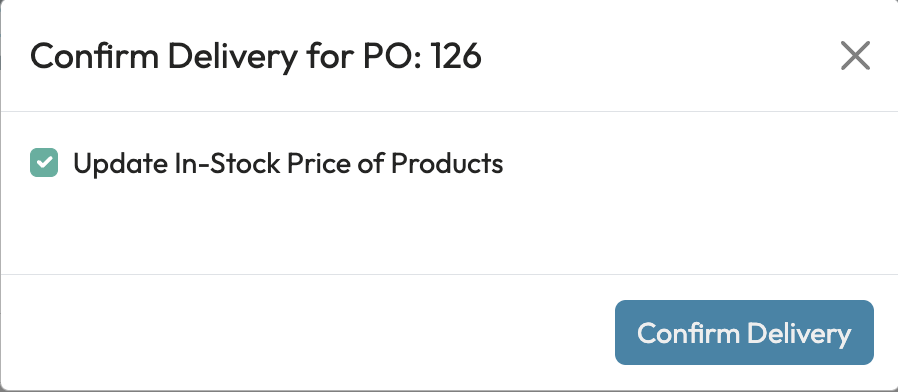Toggle the green checkmark box
The height and width of the screenshot is (392, 898).
pos(44,163)
